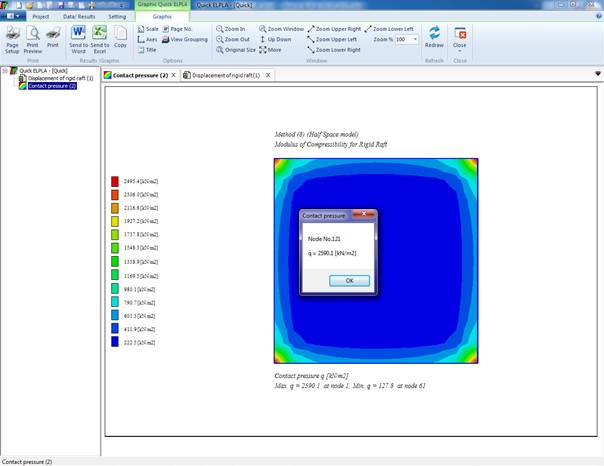Switch to the Setting ribbon tab

tap(117, 17)
